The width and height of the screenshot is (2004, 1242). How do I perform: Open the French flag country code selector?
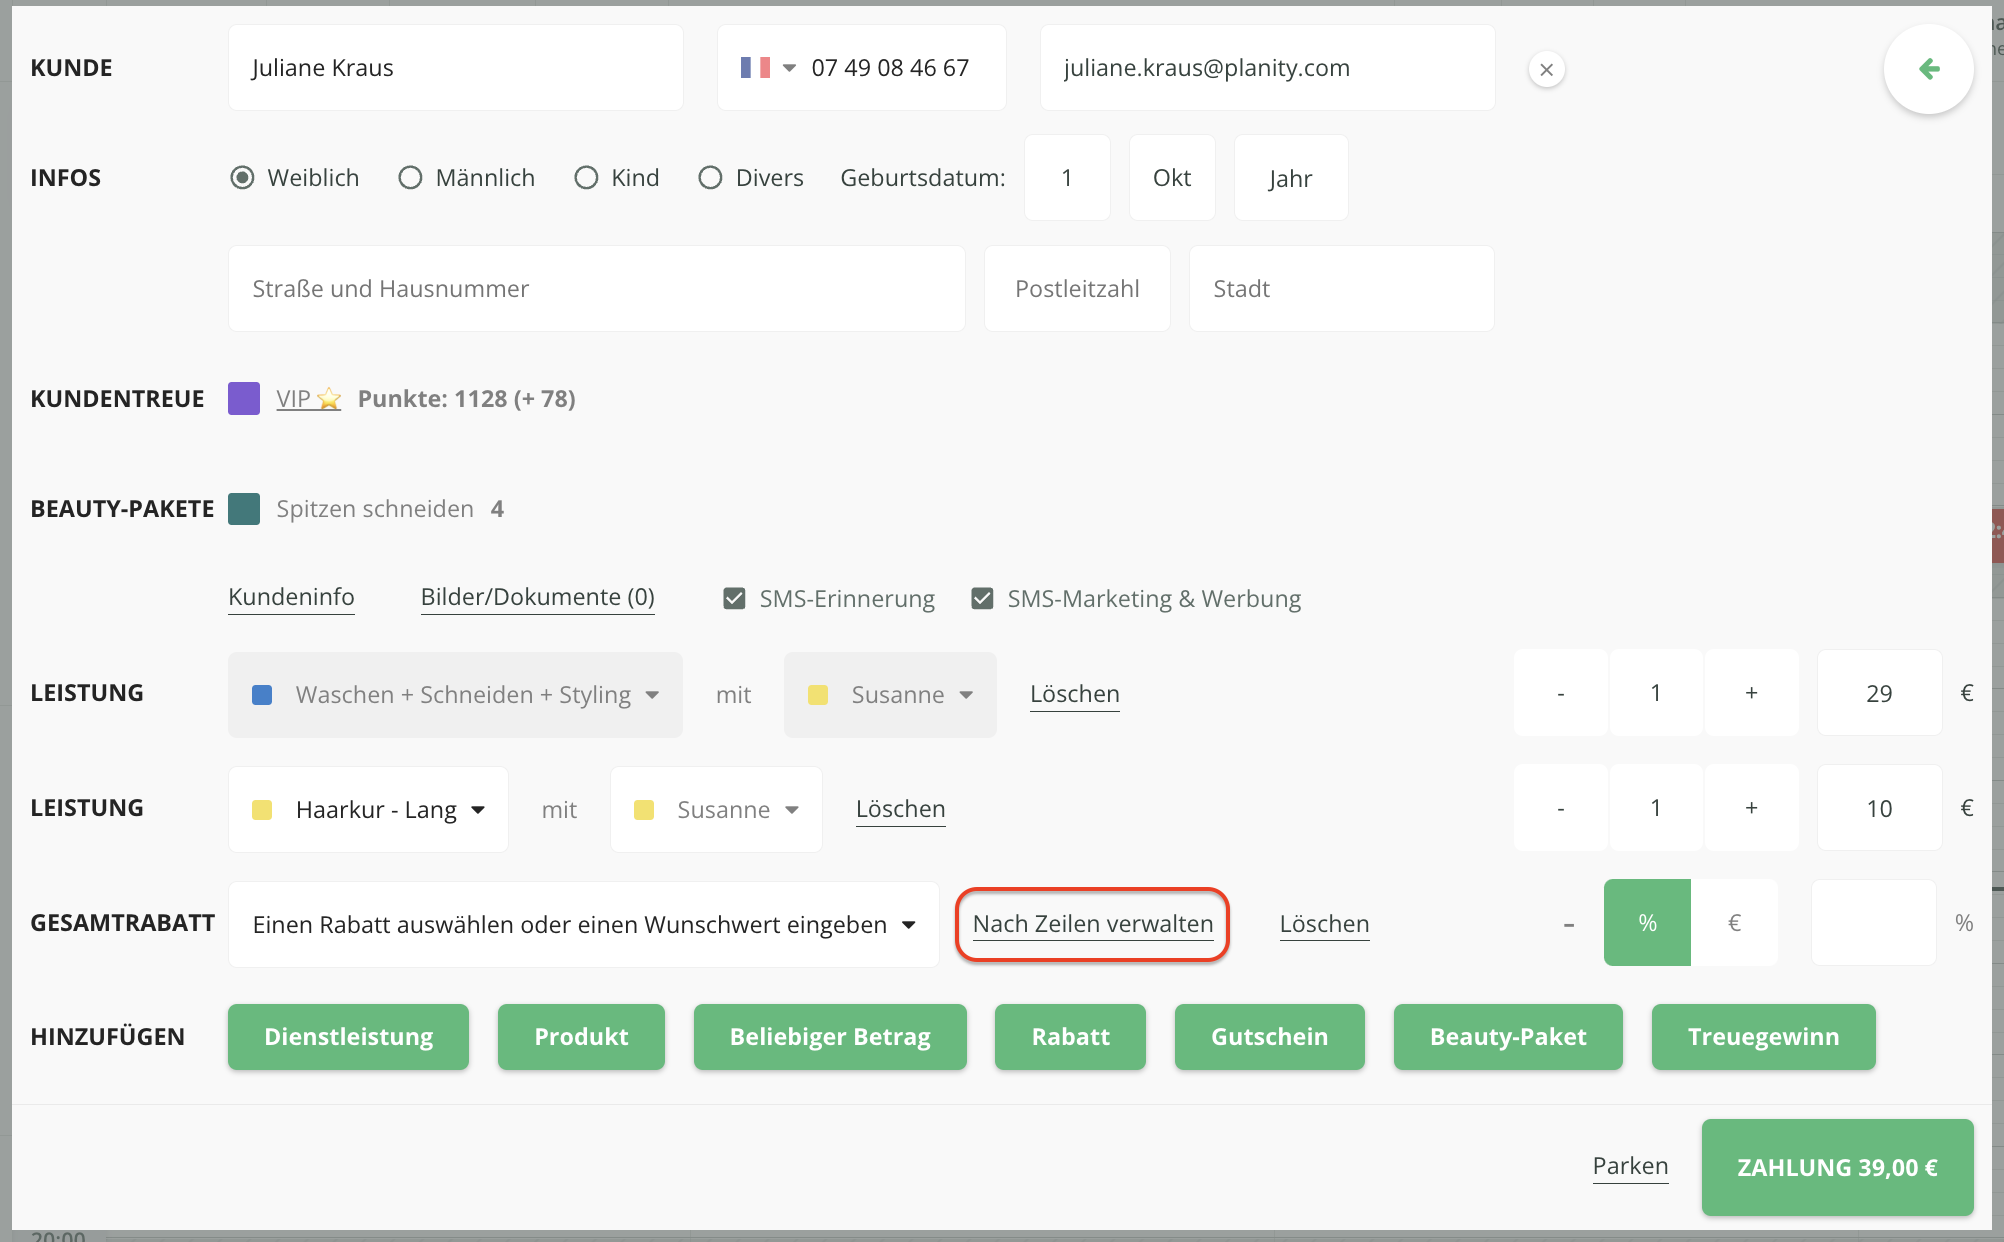768,68
